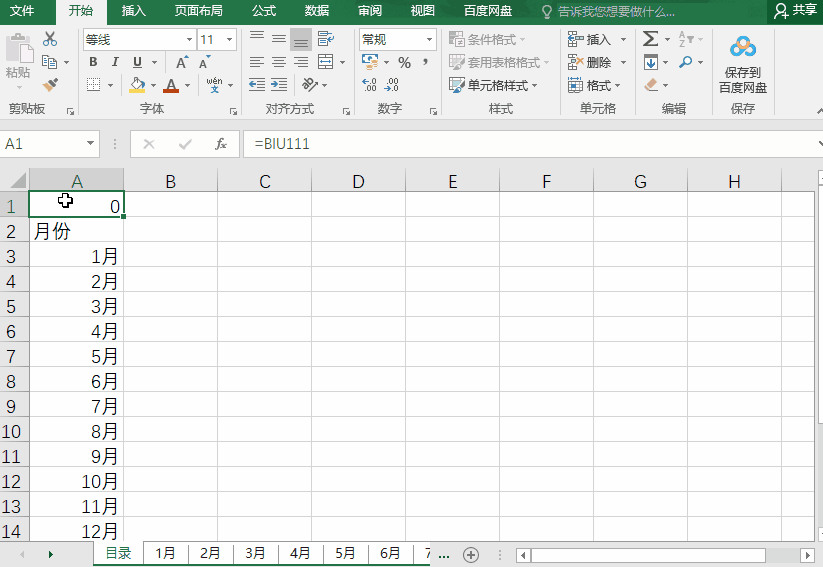Save to Baidu Netdisk
823x567 pixels.
743,64
